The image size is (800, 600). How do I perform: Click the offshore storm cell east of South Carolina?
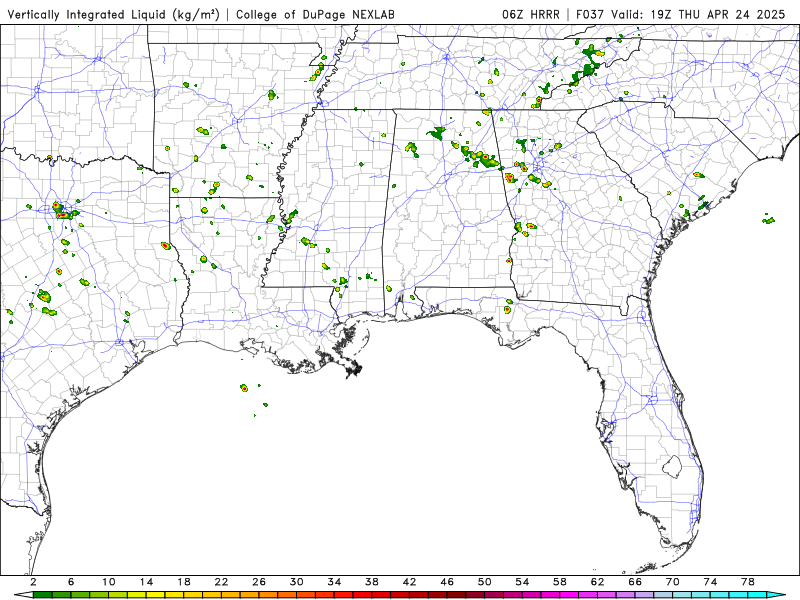(x=768, y=220)
